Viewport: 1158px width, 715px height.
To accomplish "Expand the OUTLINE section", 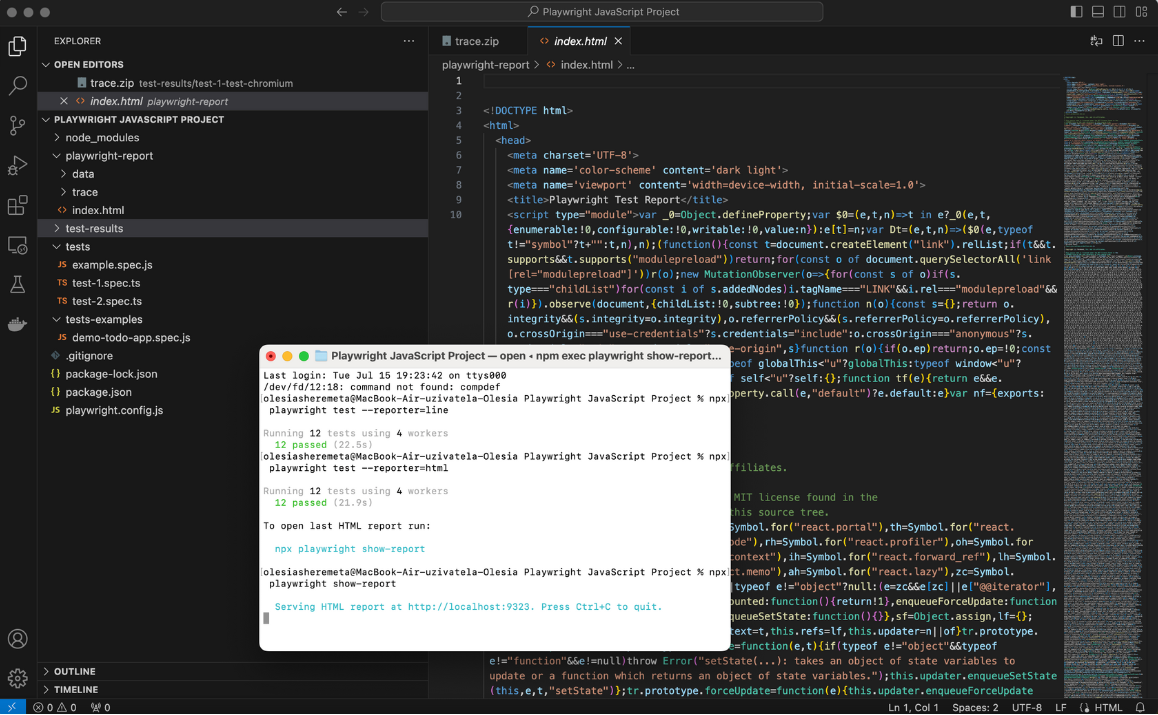I will 75,671.
